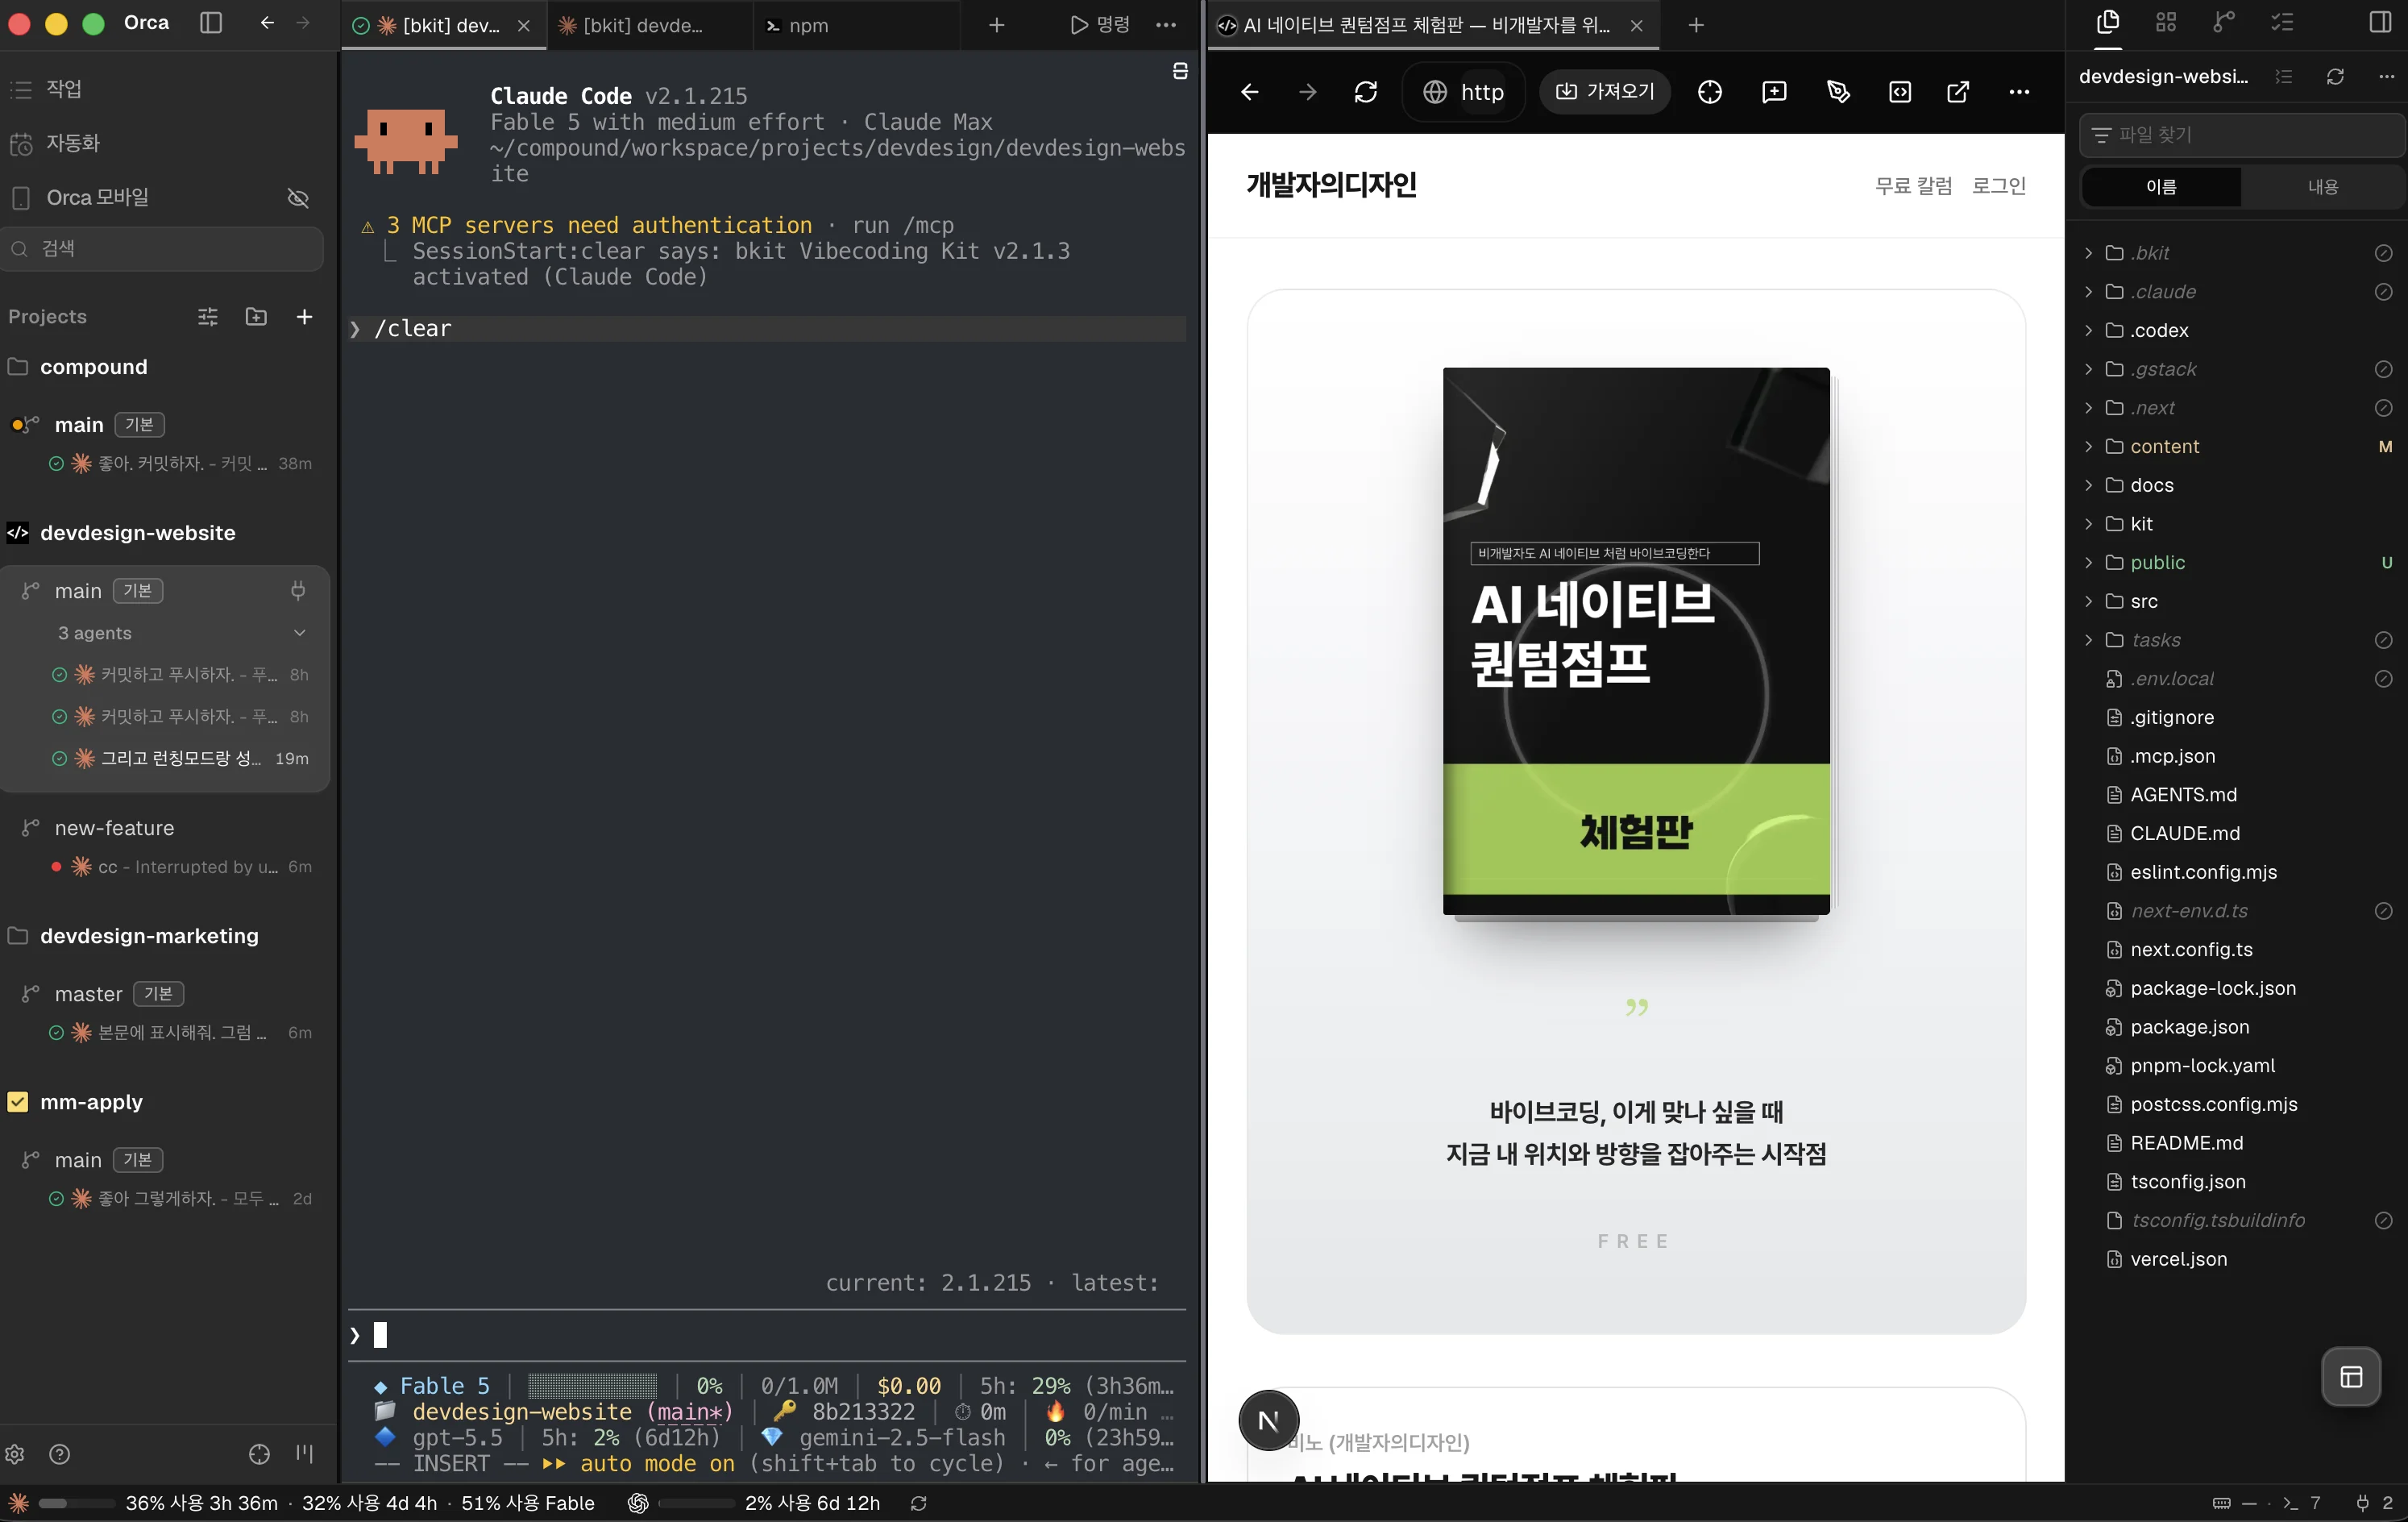This screenshot has width=2408, height=1522.
Task: Open the grid apps panel icon
Action: coord(2166,22)
